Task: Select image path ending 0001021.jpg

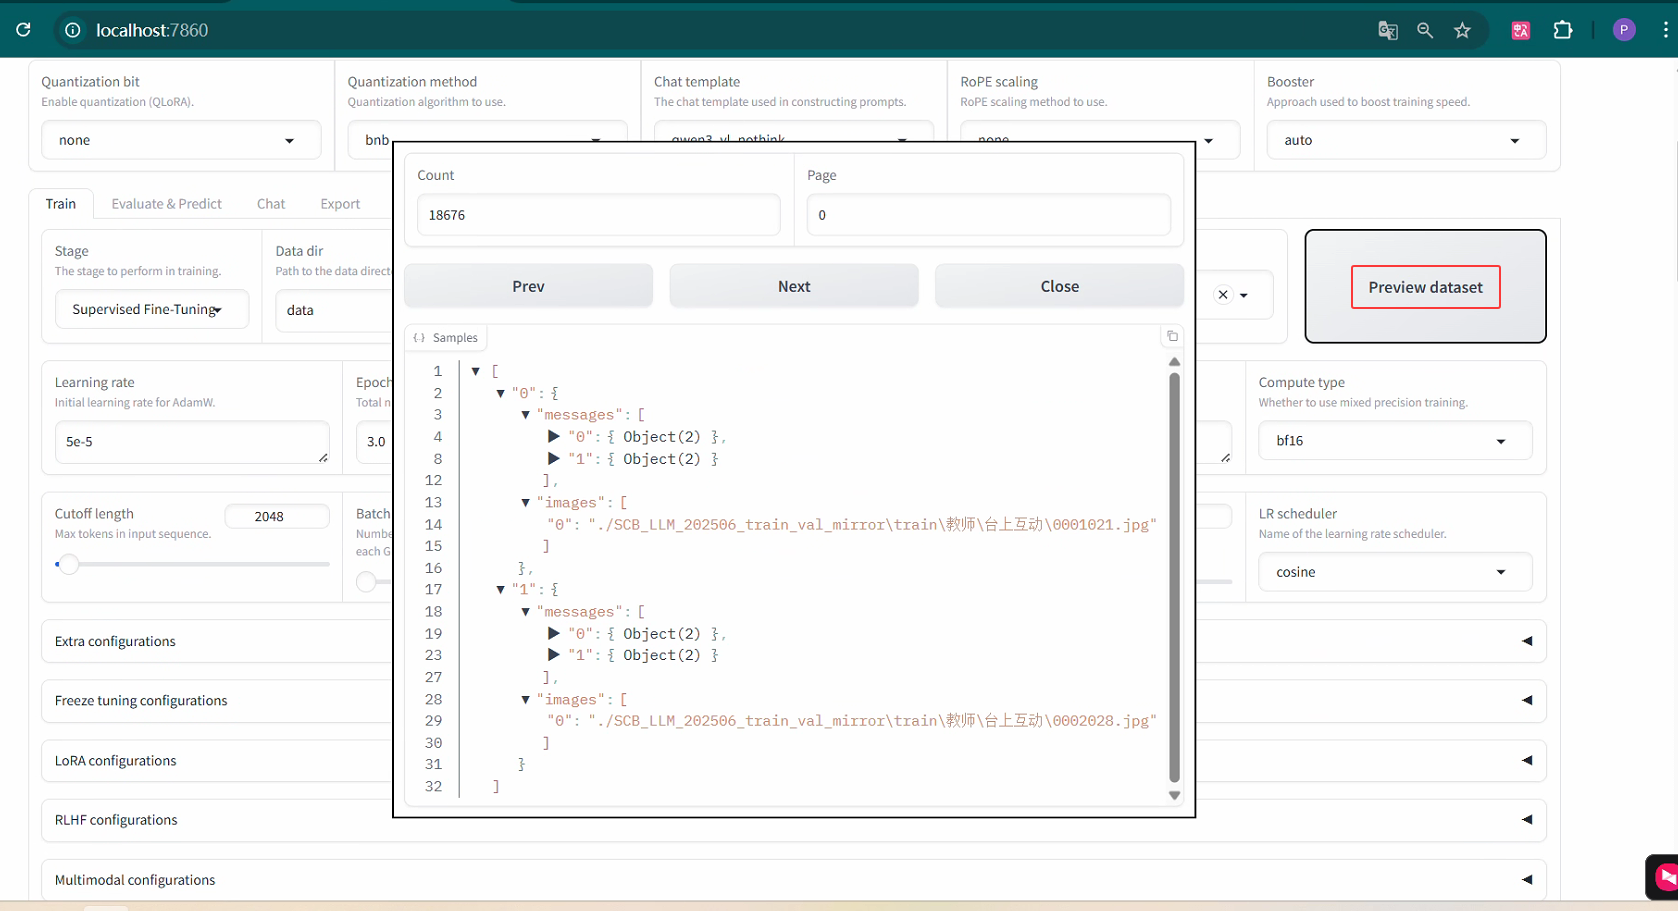Action: coord(872,524)
